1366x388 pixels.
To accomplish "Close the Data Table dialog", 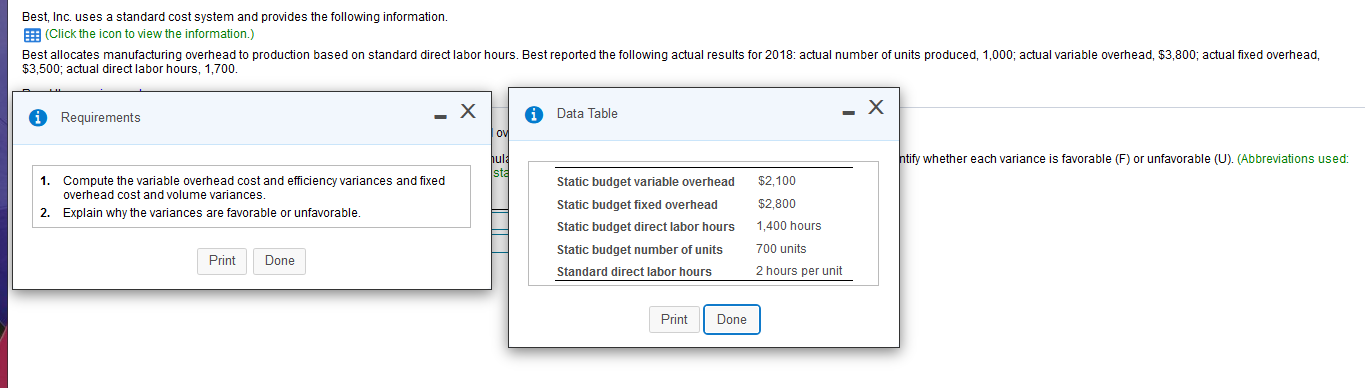I will pyautogui.click(x=876, y=106).
